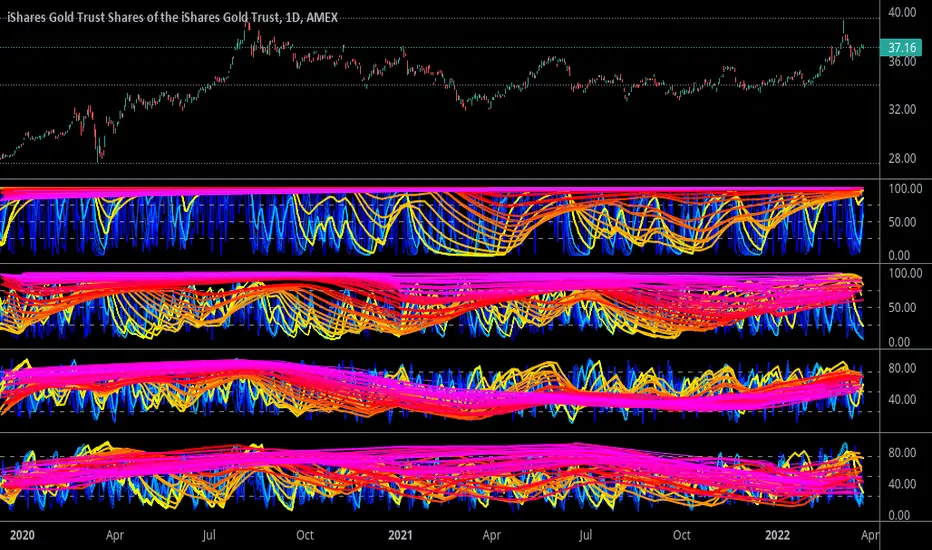Image resolution: width=932 pixels, height=550 pixels.
Task: Click the 32.00 value on price axis
Action: (x=902, y=109)
